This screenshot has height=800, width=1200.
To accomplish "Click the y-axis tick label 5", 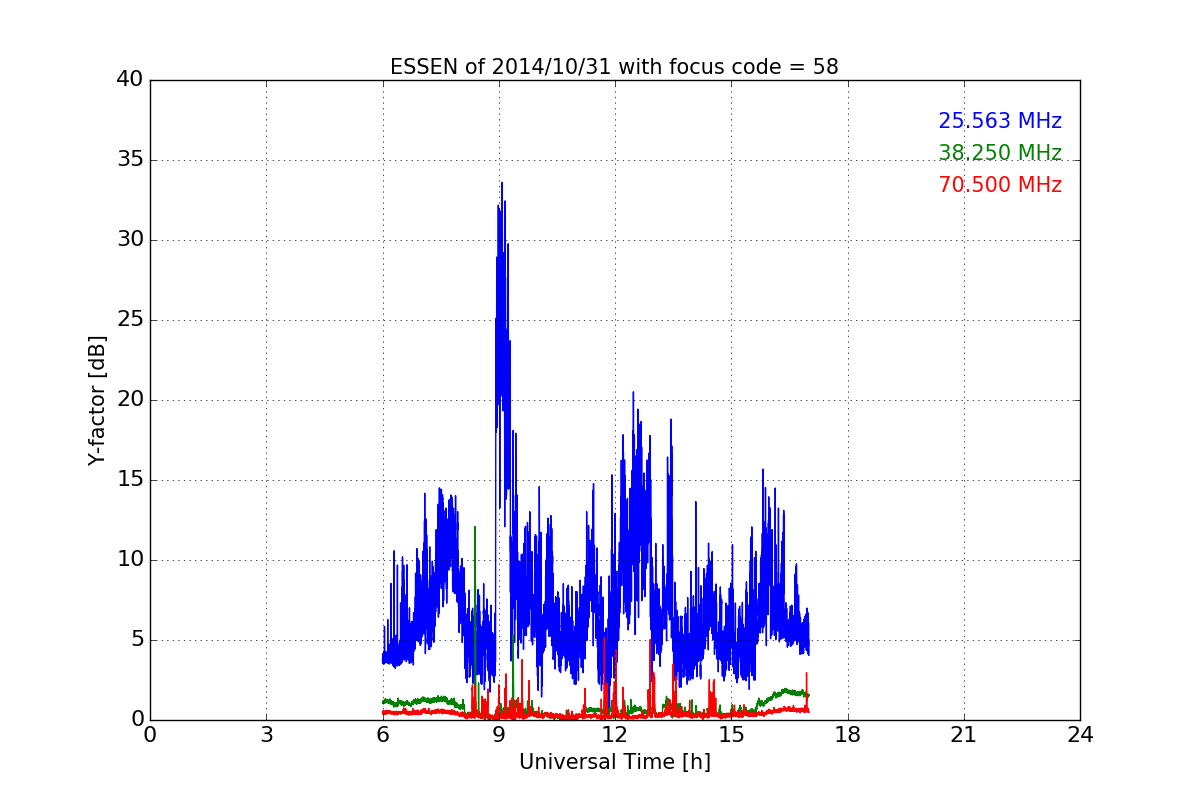I will pos(136,640).
